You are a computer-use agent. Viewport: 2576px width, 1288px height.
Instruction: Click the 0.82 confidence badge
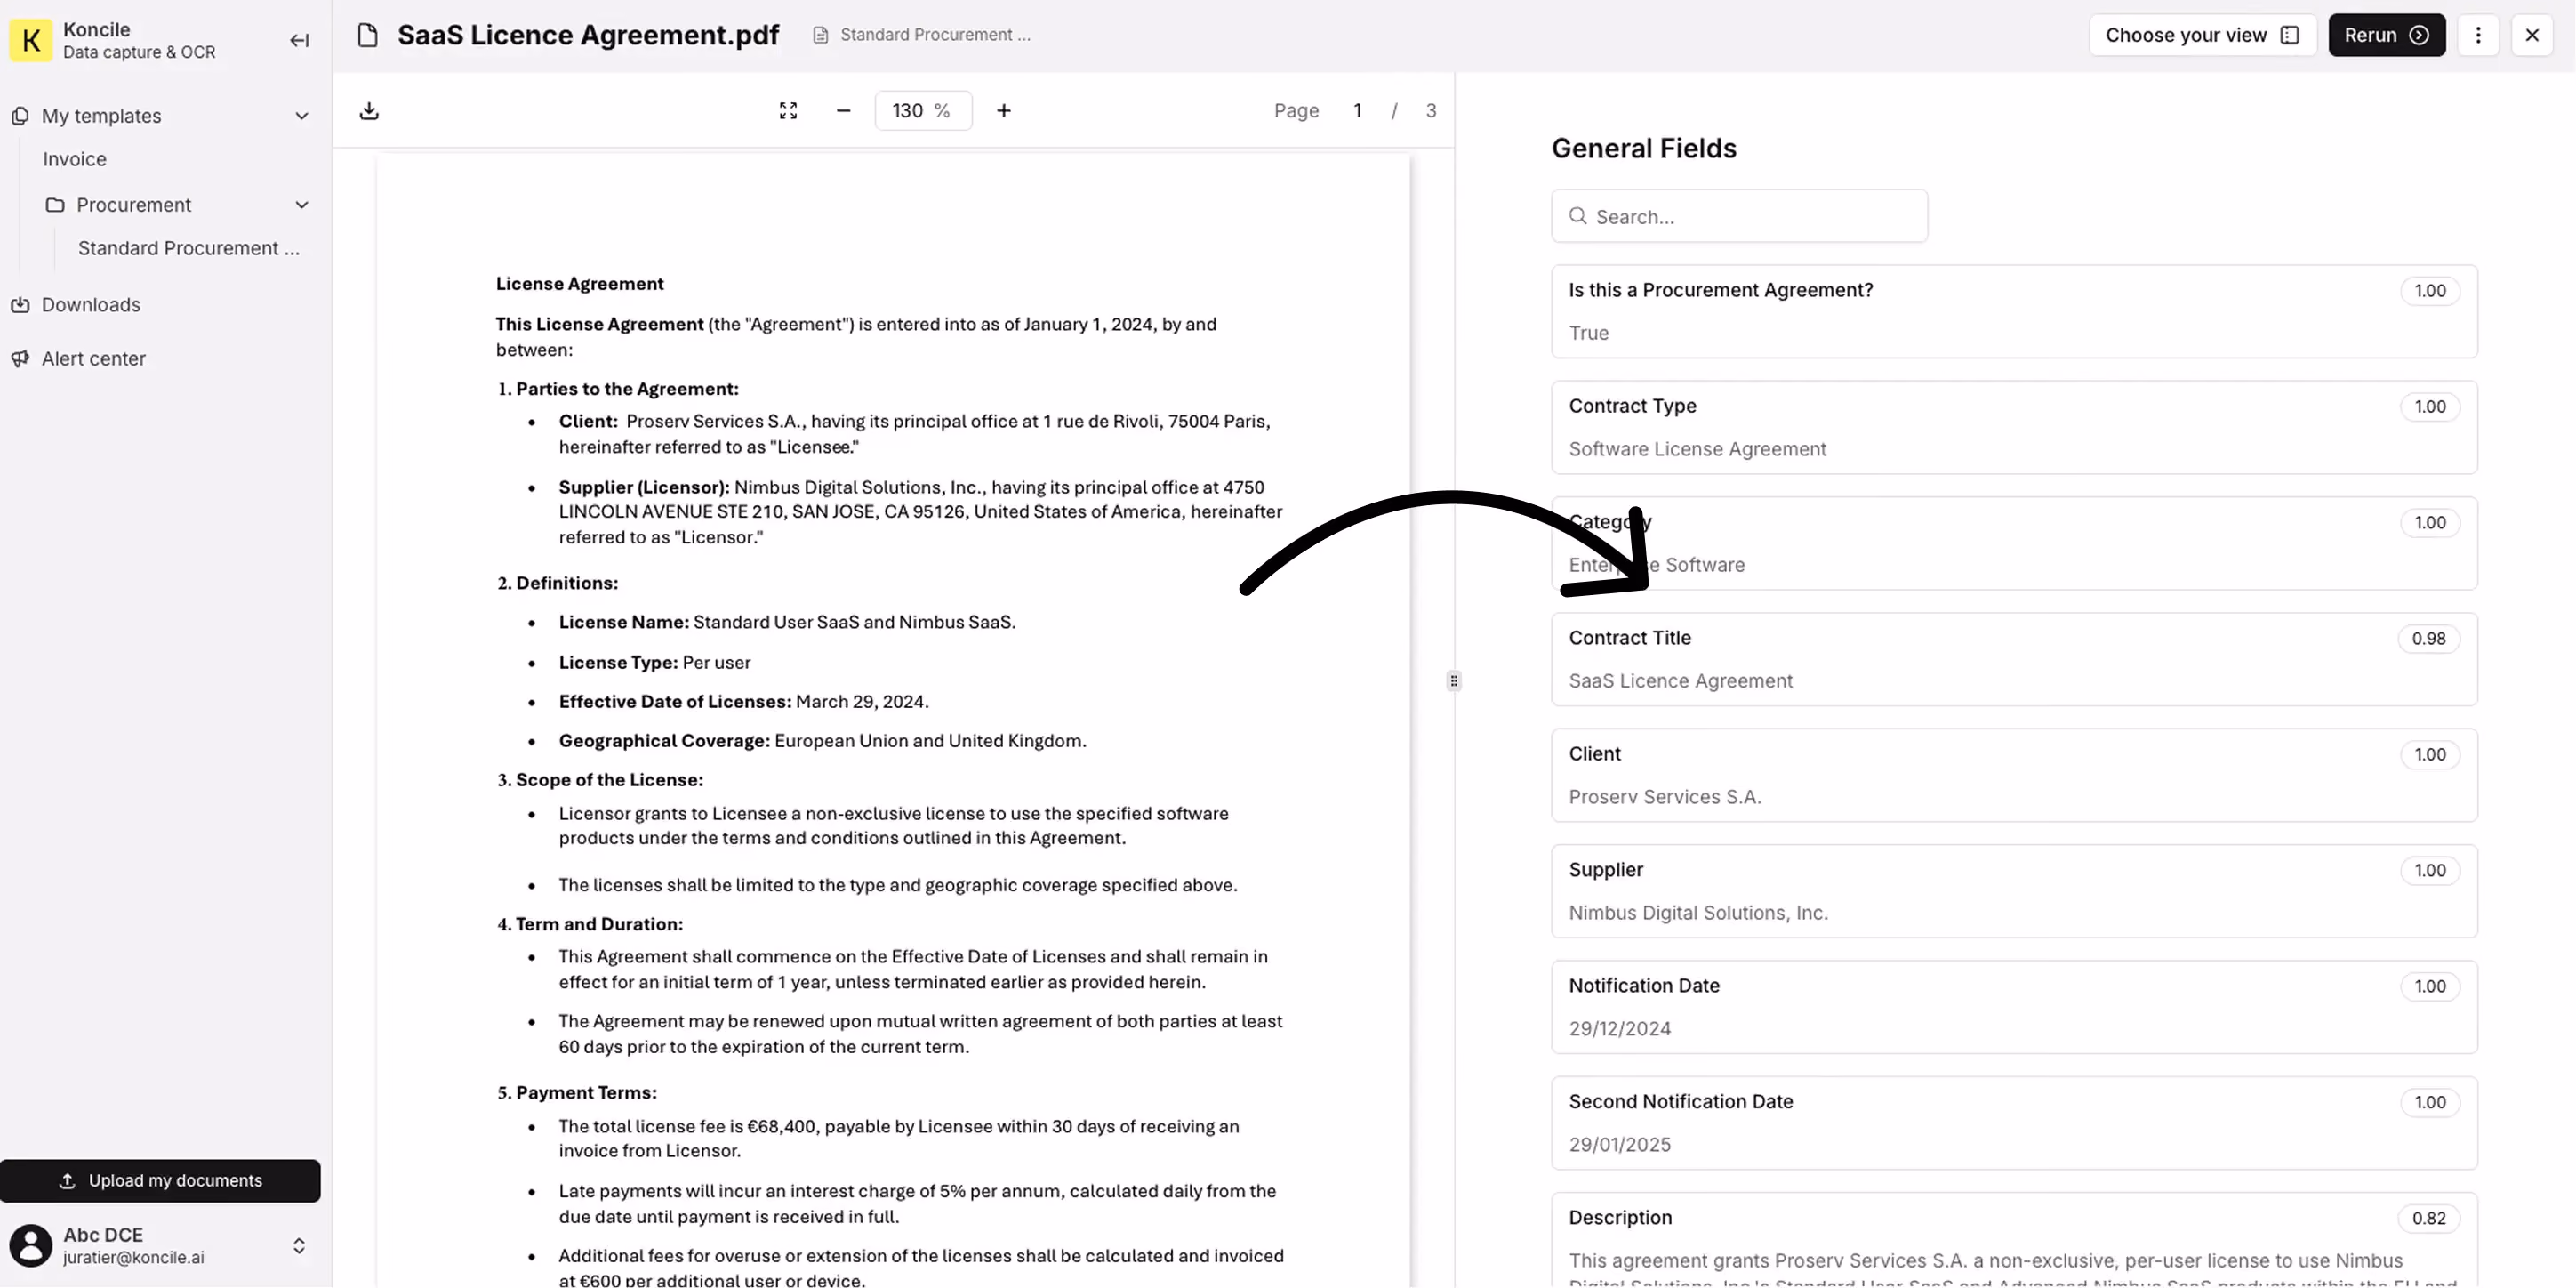coord(2428,1219)
